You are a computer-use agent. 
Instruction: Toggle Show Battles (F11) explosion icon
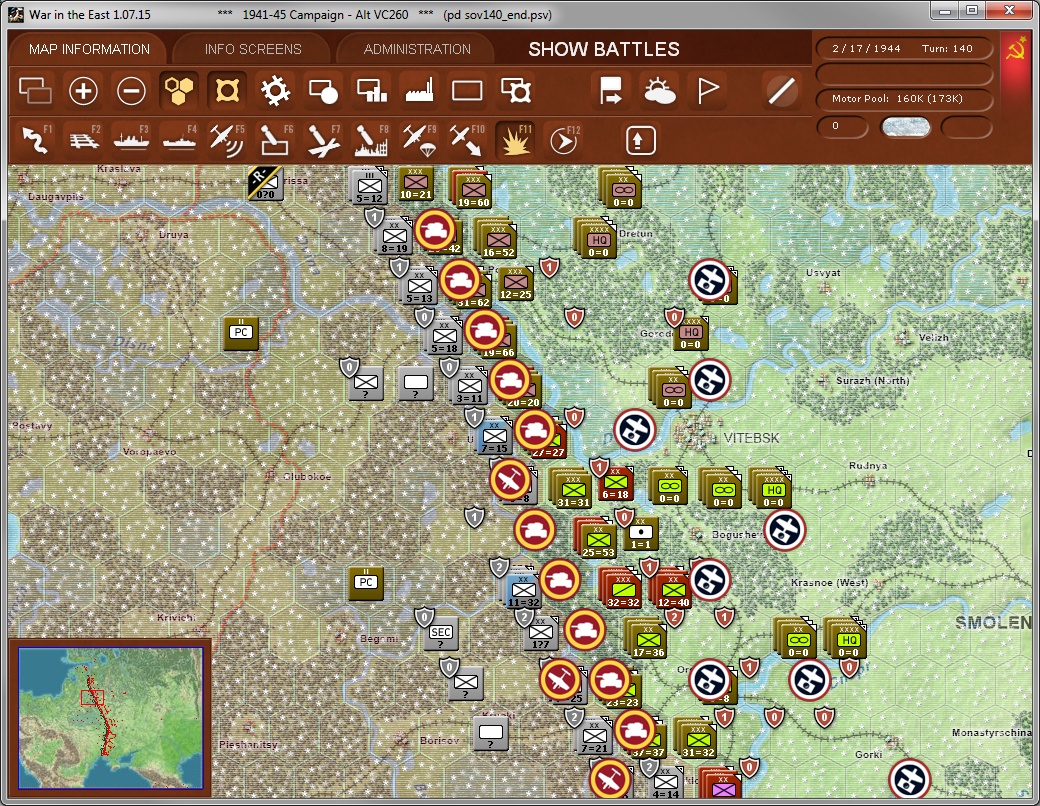click(x=515, y=139)
